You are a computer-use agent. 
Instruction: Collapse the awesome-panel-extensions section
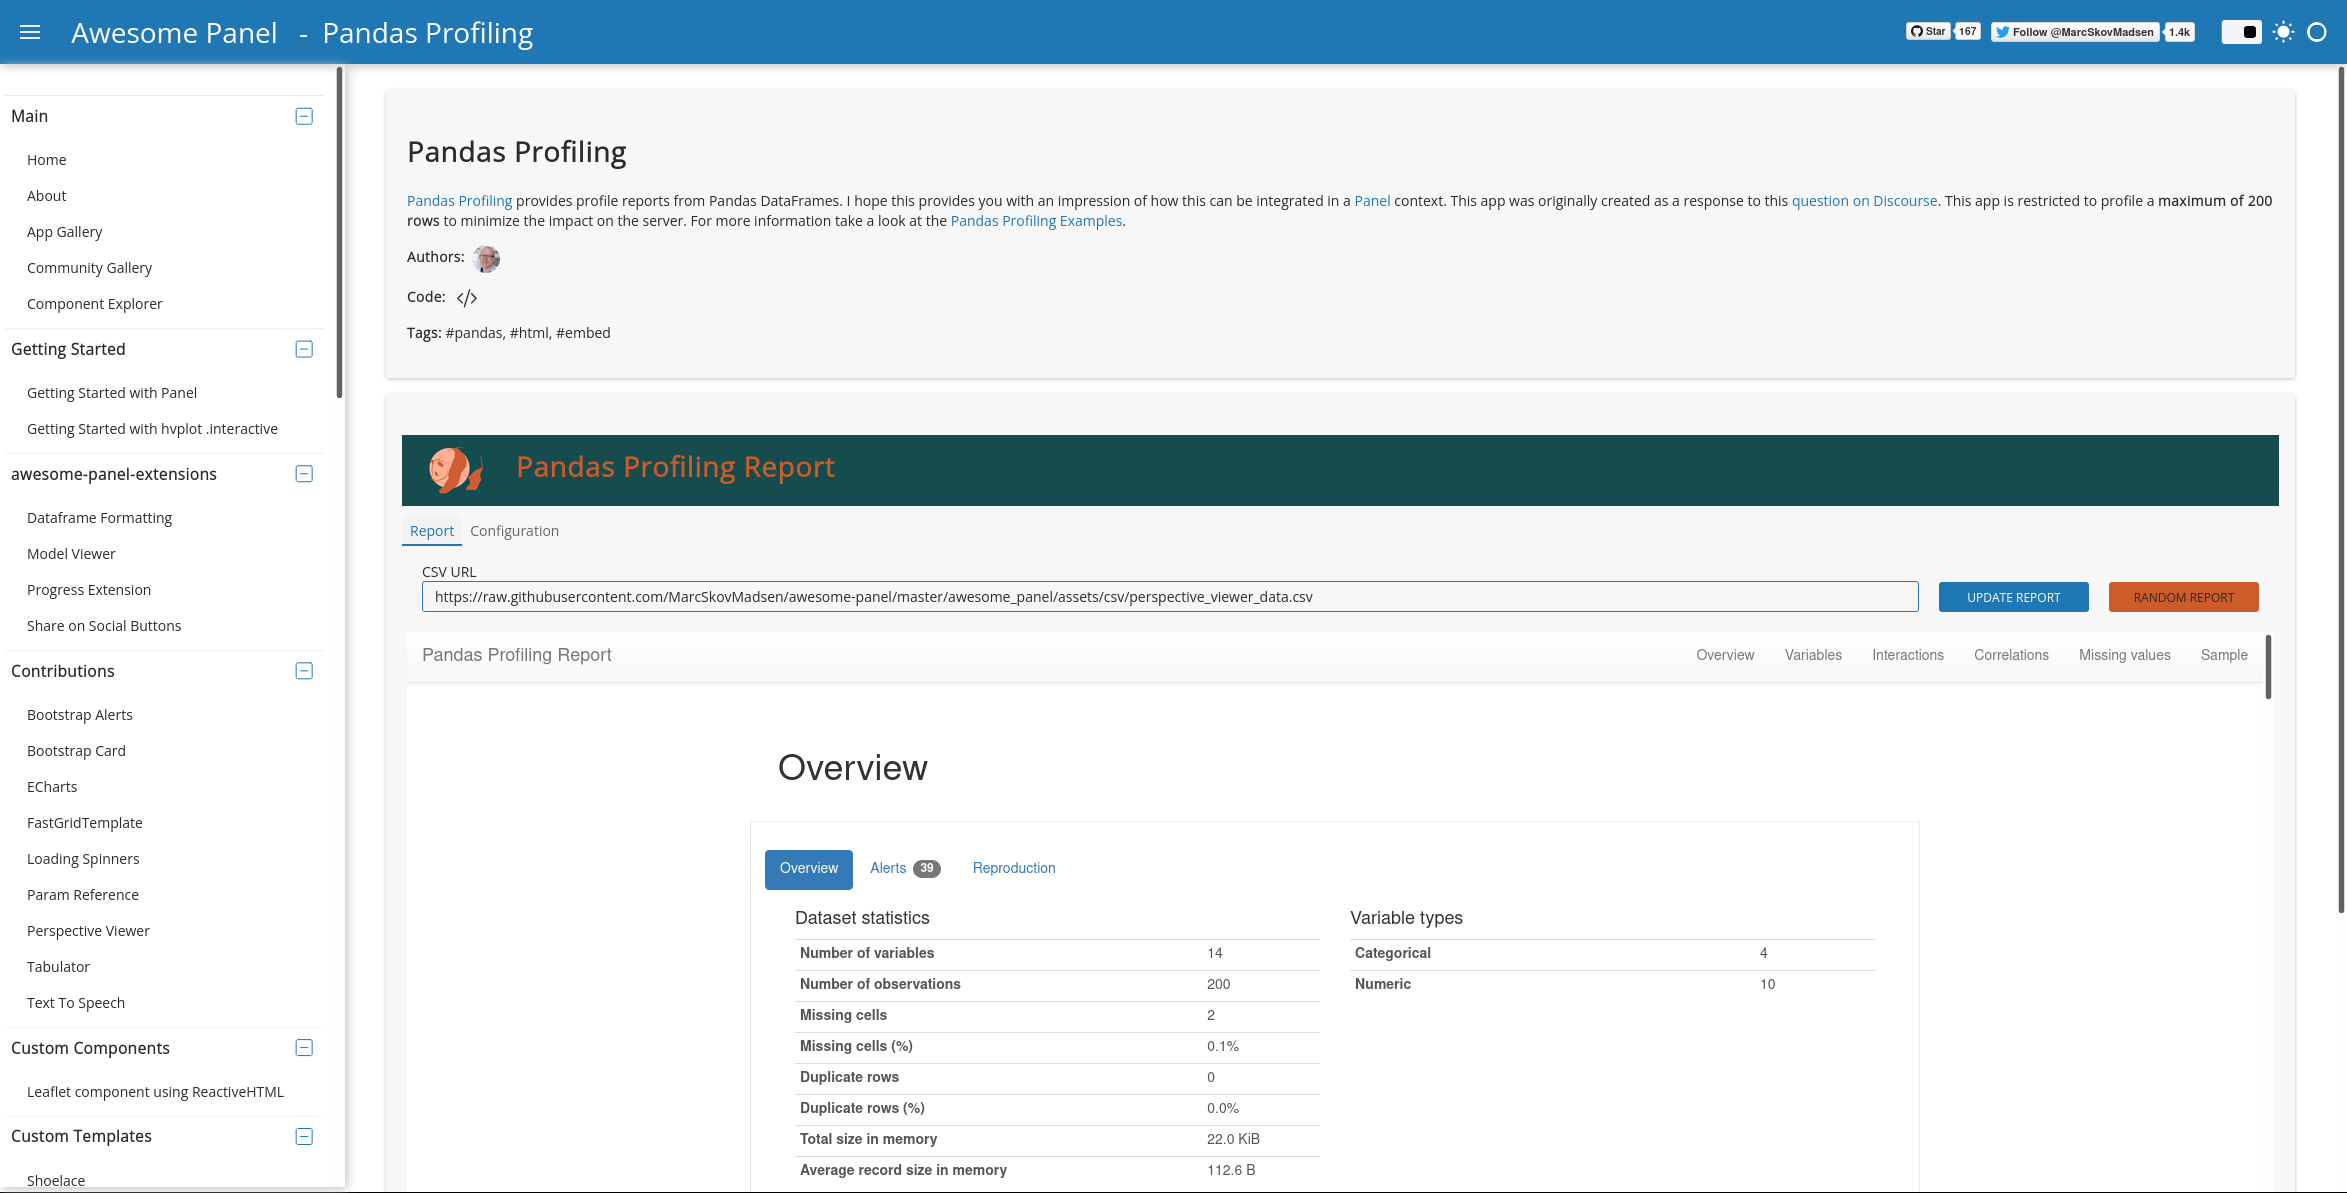[x=304, y=474]
